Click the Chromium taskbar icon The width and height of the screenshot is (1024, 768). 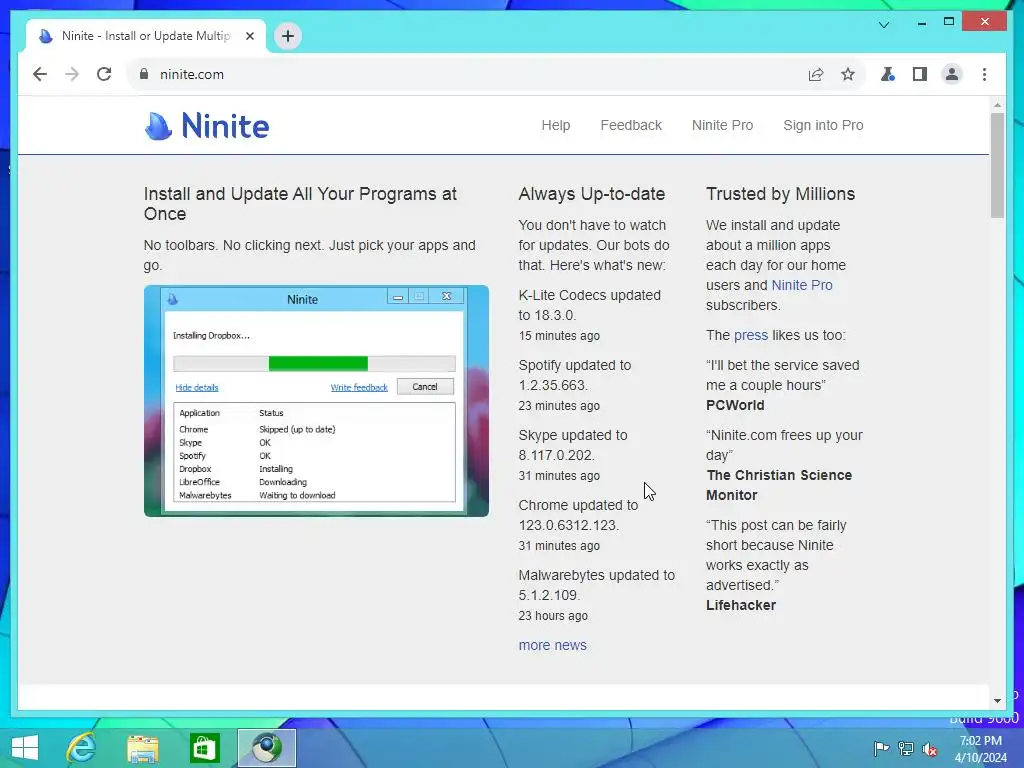pyautogui.click(x=266, y=748)
